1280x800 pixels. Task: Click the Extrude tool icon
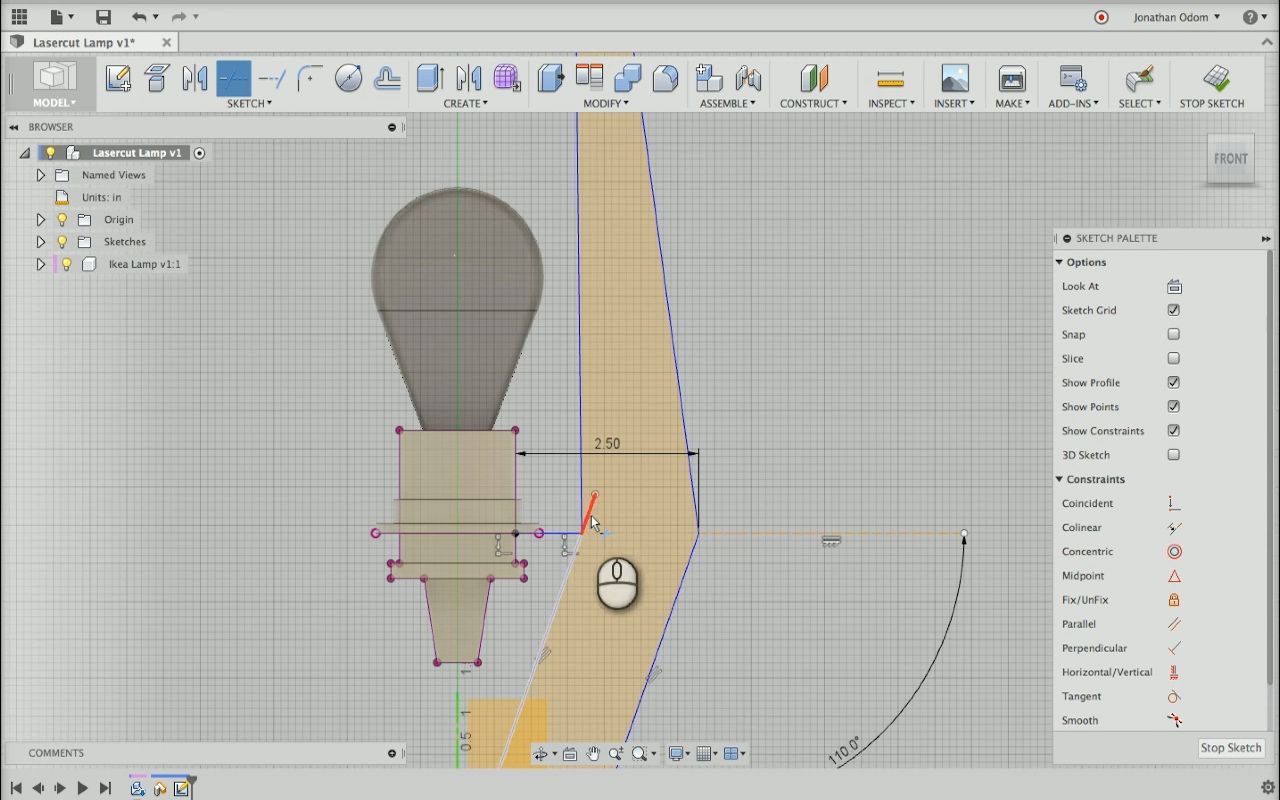pyautogui.click(x=430, y=78)
